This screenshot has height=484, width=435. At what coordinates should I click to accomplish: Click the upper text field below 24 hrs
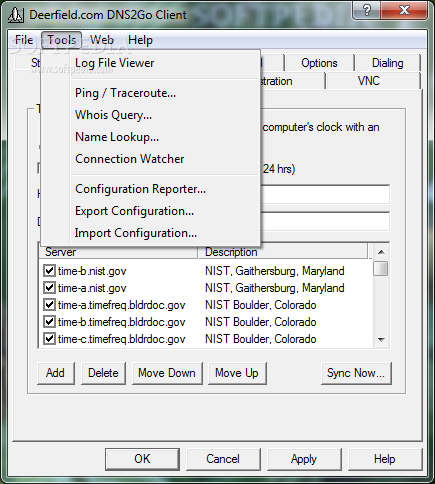click(325, 194)
